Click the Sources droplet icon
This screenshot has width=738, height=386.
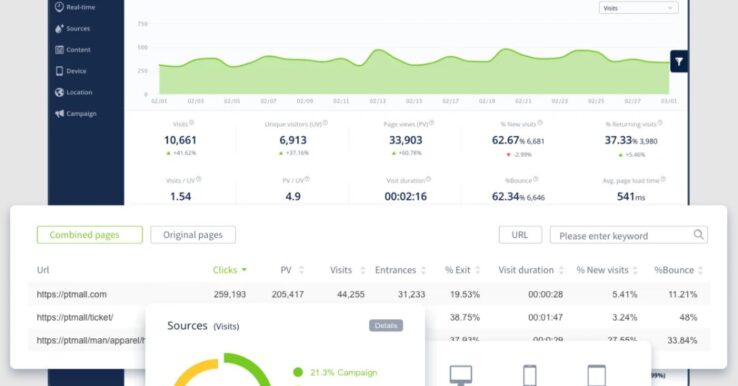pyautogui.click(x=59, y=29)
